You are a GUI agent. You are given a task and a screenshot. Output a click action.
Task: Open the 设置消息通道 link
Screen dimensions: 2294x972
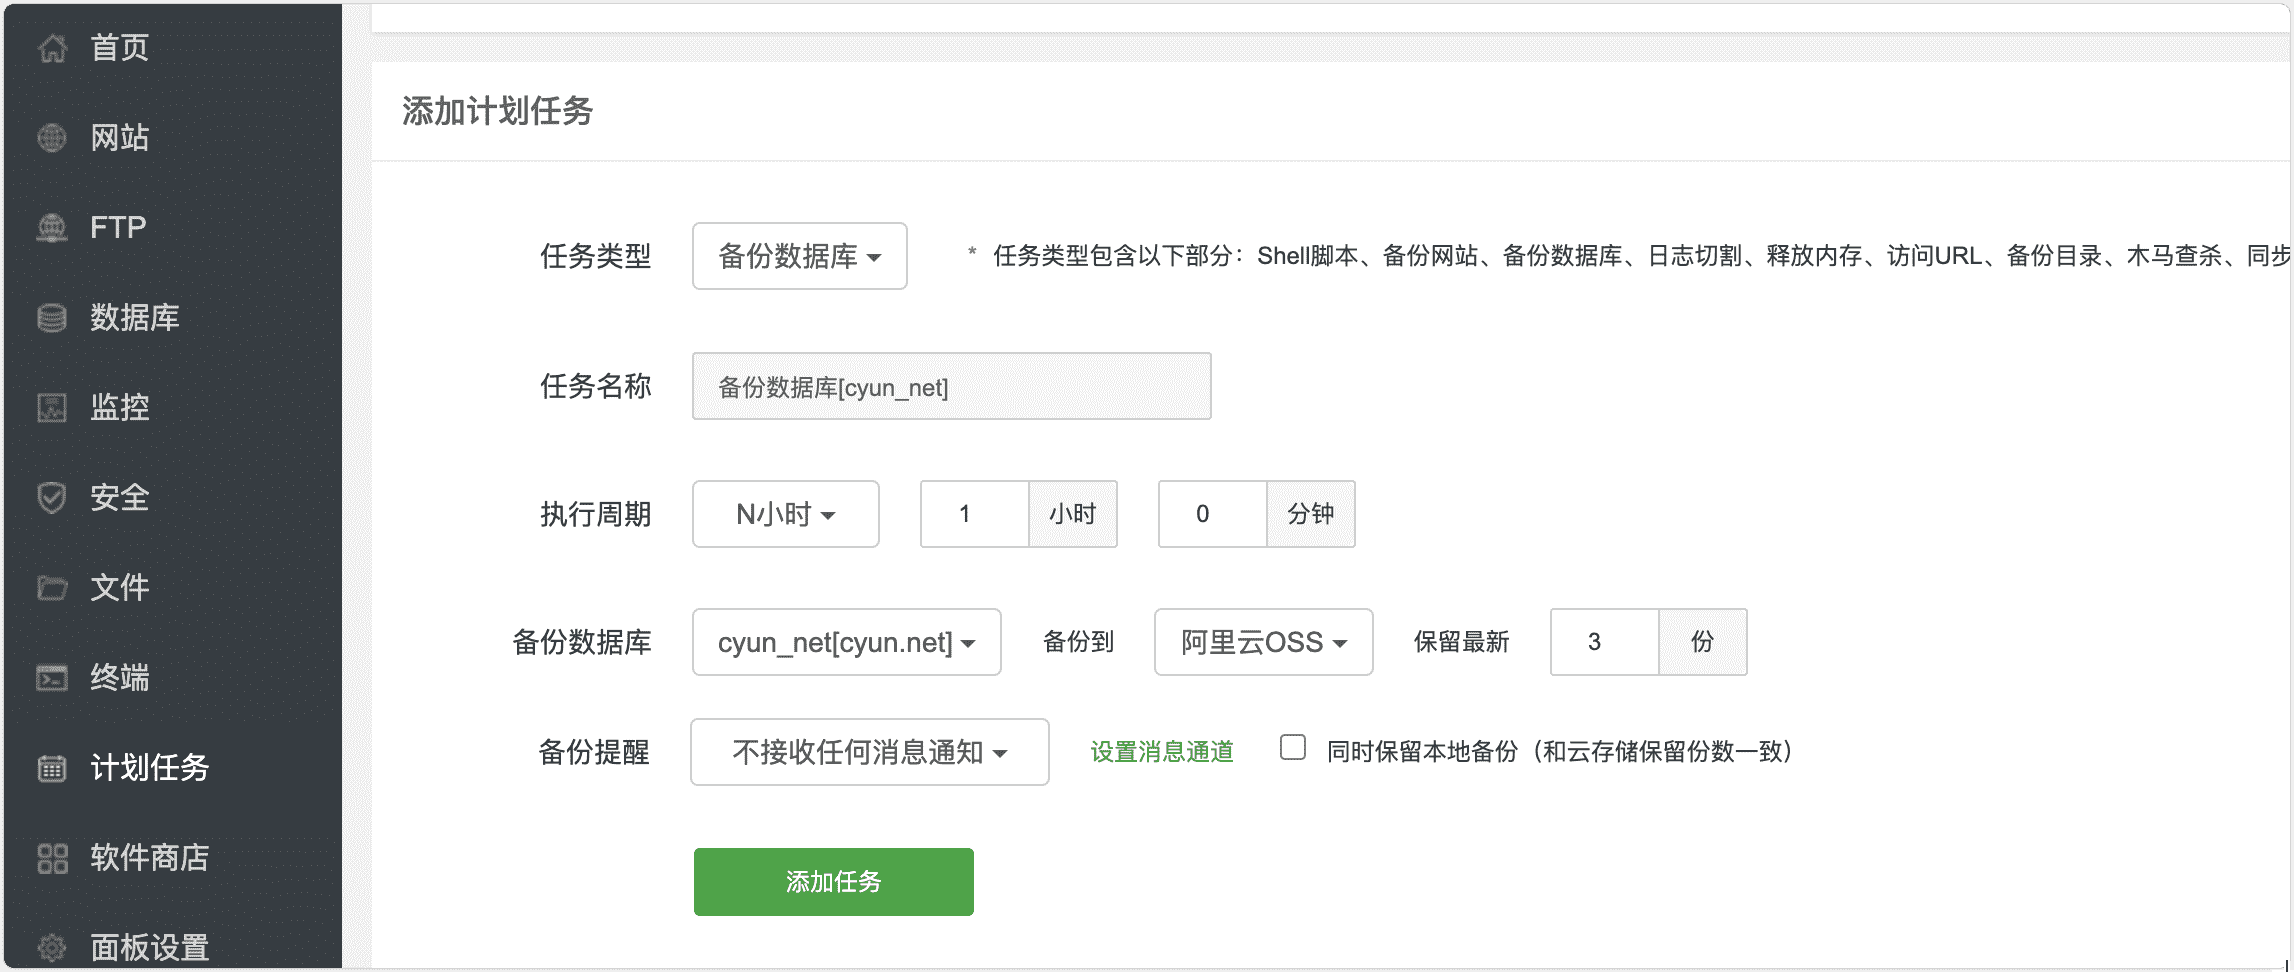coord(1162,752)
